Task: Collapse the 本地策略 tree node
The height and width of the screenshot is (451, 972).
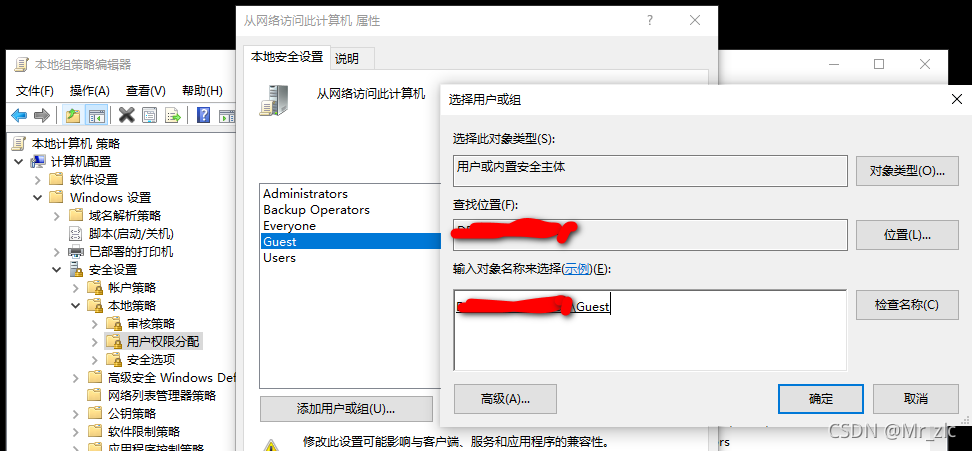Action: coord(76,305)
